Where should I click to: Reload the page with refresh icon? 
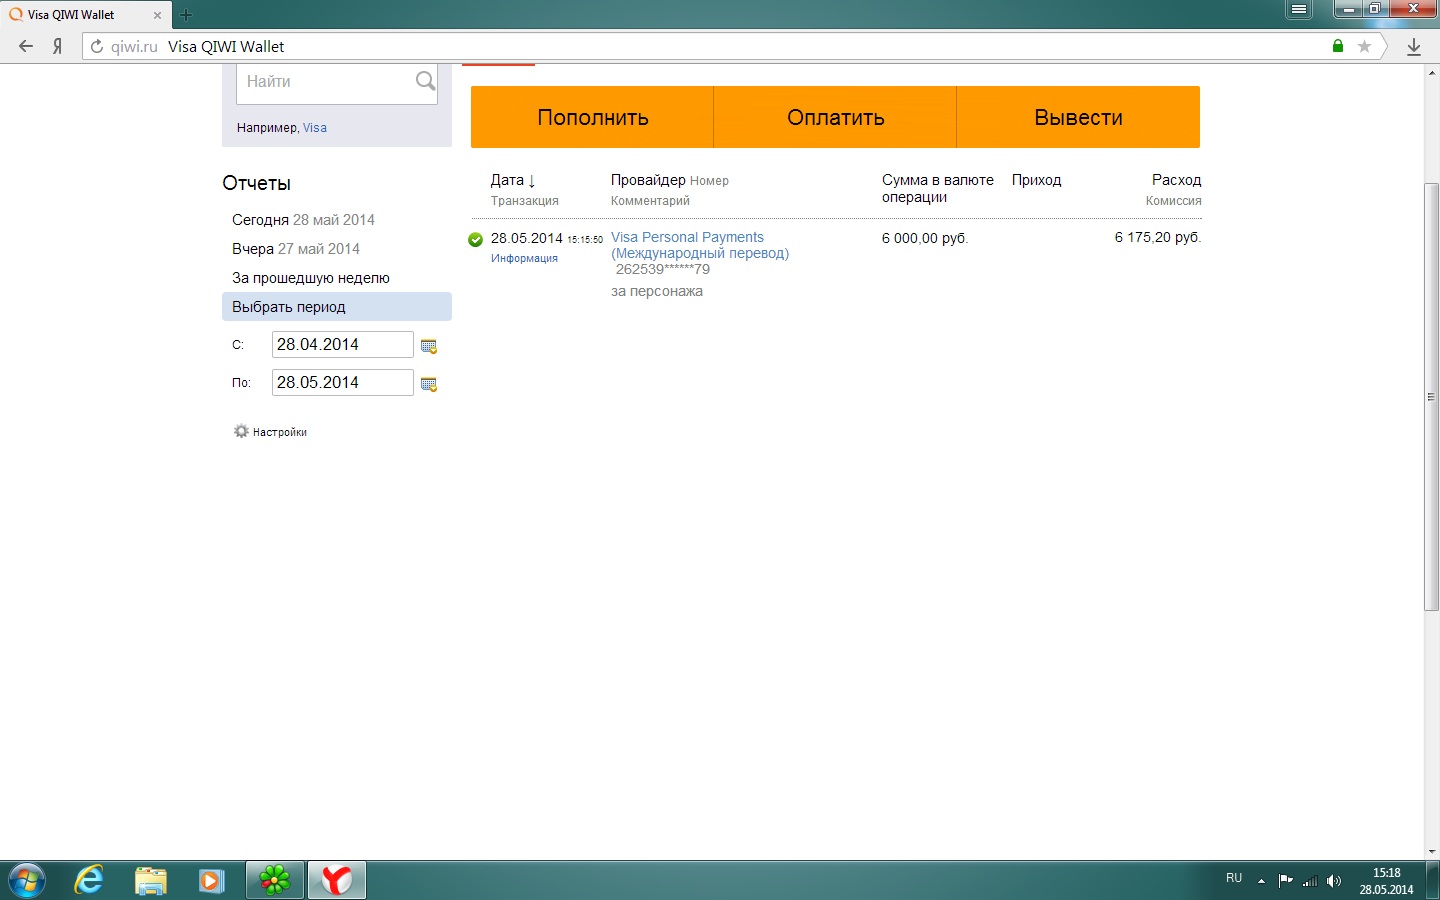coord(97,46)
